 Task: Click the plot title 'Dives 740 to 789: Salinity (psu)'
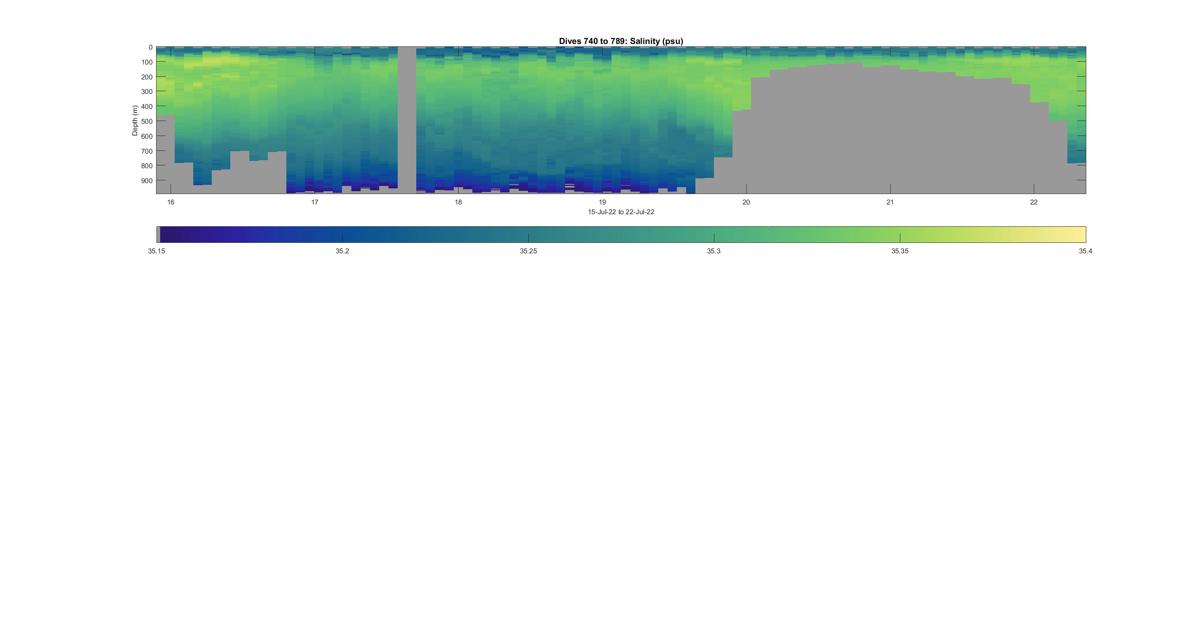point(621,41)
